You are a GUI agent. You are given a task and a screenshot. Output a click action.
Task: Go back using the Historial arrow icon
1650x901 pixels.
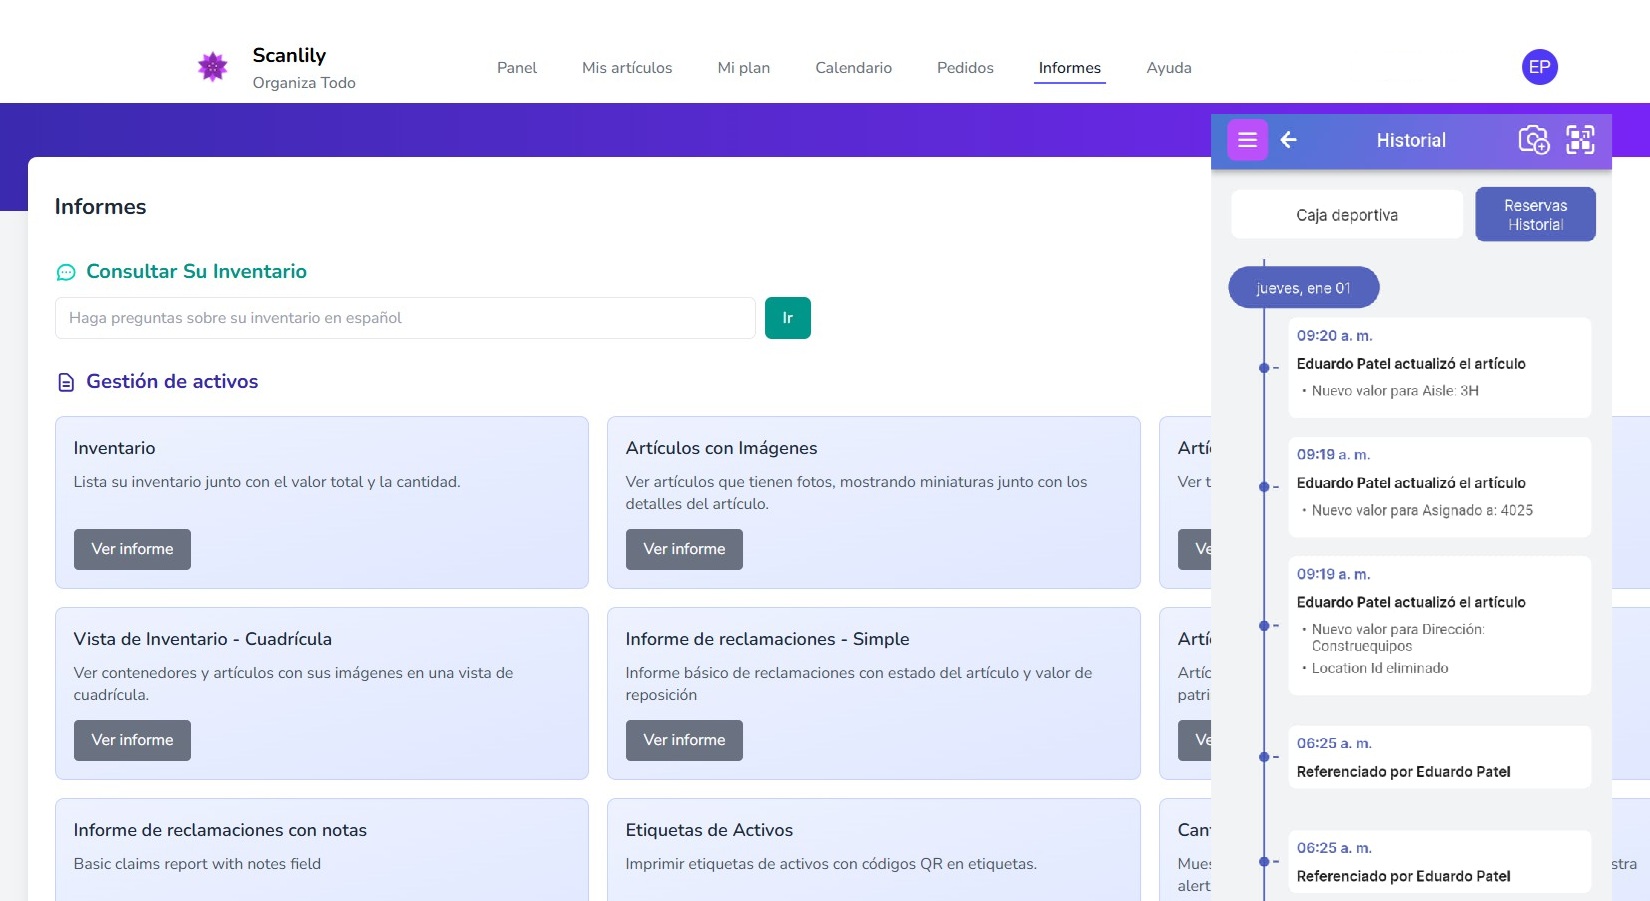[x=1289, y=140]
